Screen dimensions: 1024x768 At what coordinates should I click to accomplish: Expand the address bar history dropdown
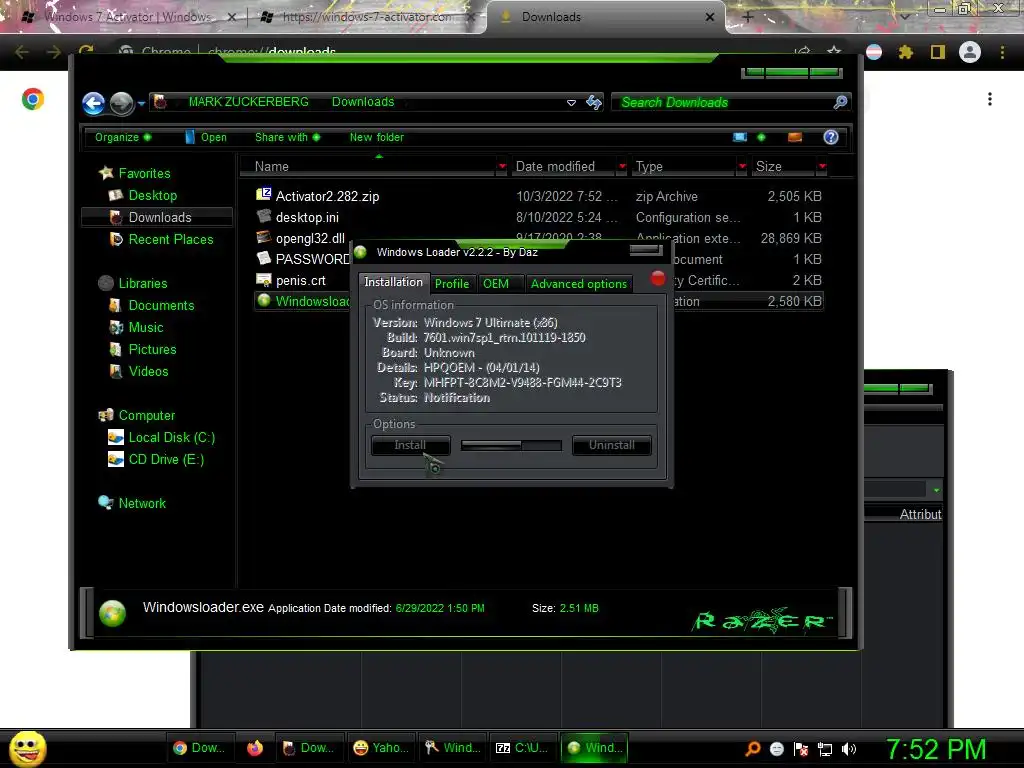pos(571,103)
